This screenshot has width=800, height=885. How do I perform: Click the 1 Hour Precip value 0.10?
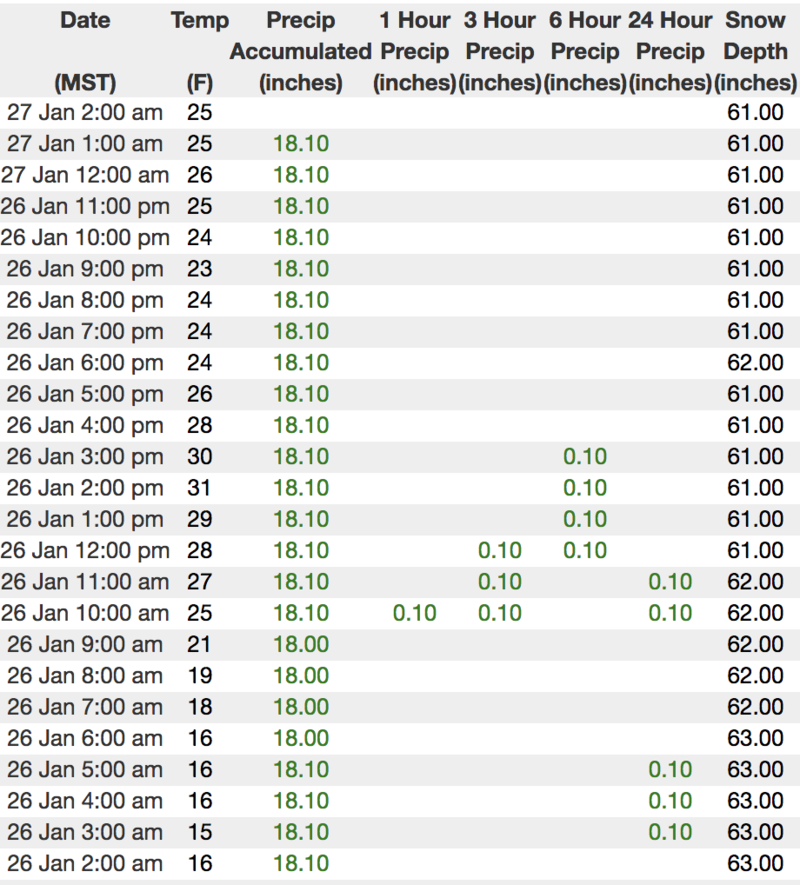[414, 613]
